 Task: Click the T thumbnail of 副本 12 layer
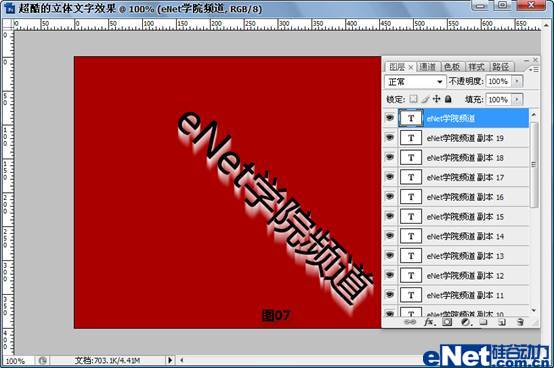pyautogui.click(x=411, y=275)
